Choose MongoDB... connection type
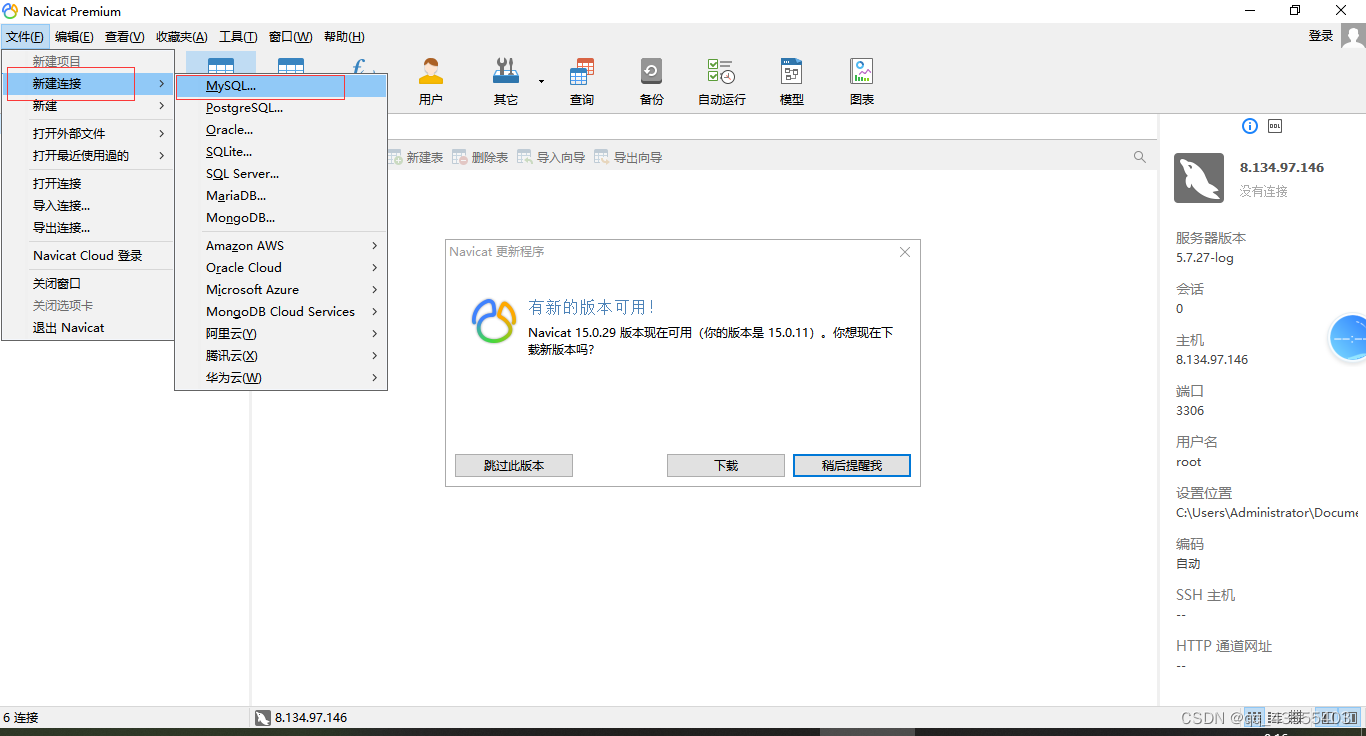1366x736 pixels. coord(281,218)
